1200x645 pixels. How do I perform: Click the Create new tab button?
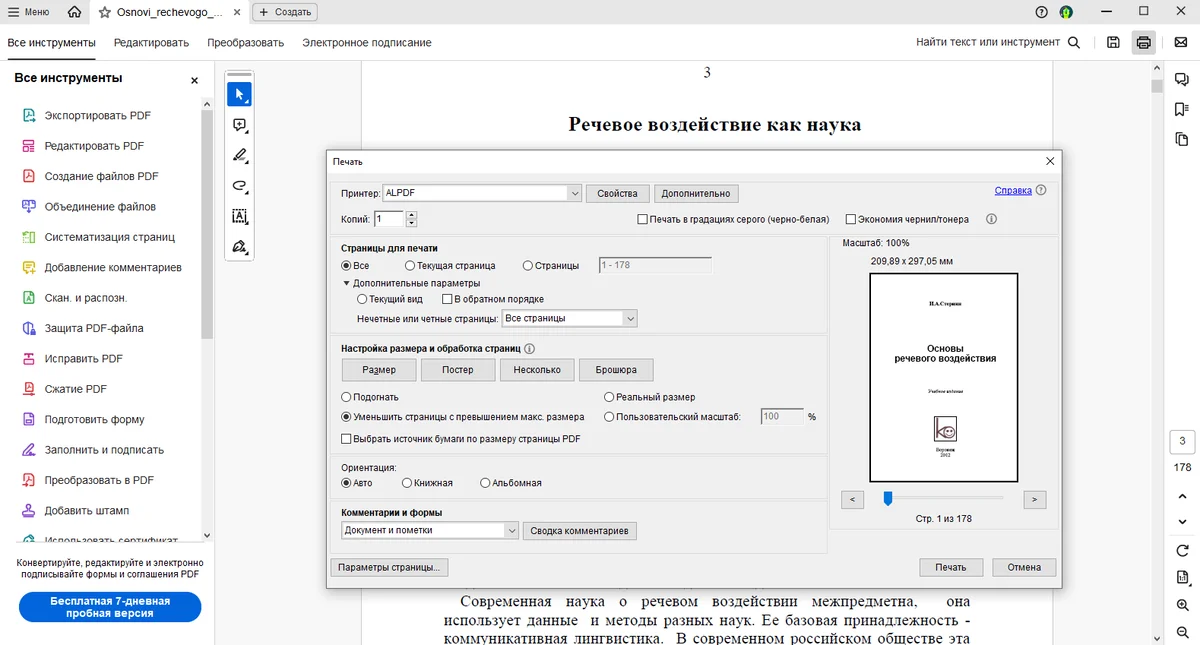click(x=284, y=12)
